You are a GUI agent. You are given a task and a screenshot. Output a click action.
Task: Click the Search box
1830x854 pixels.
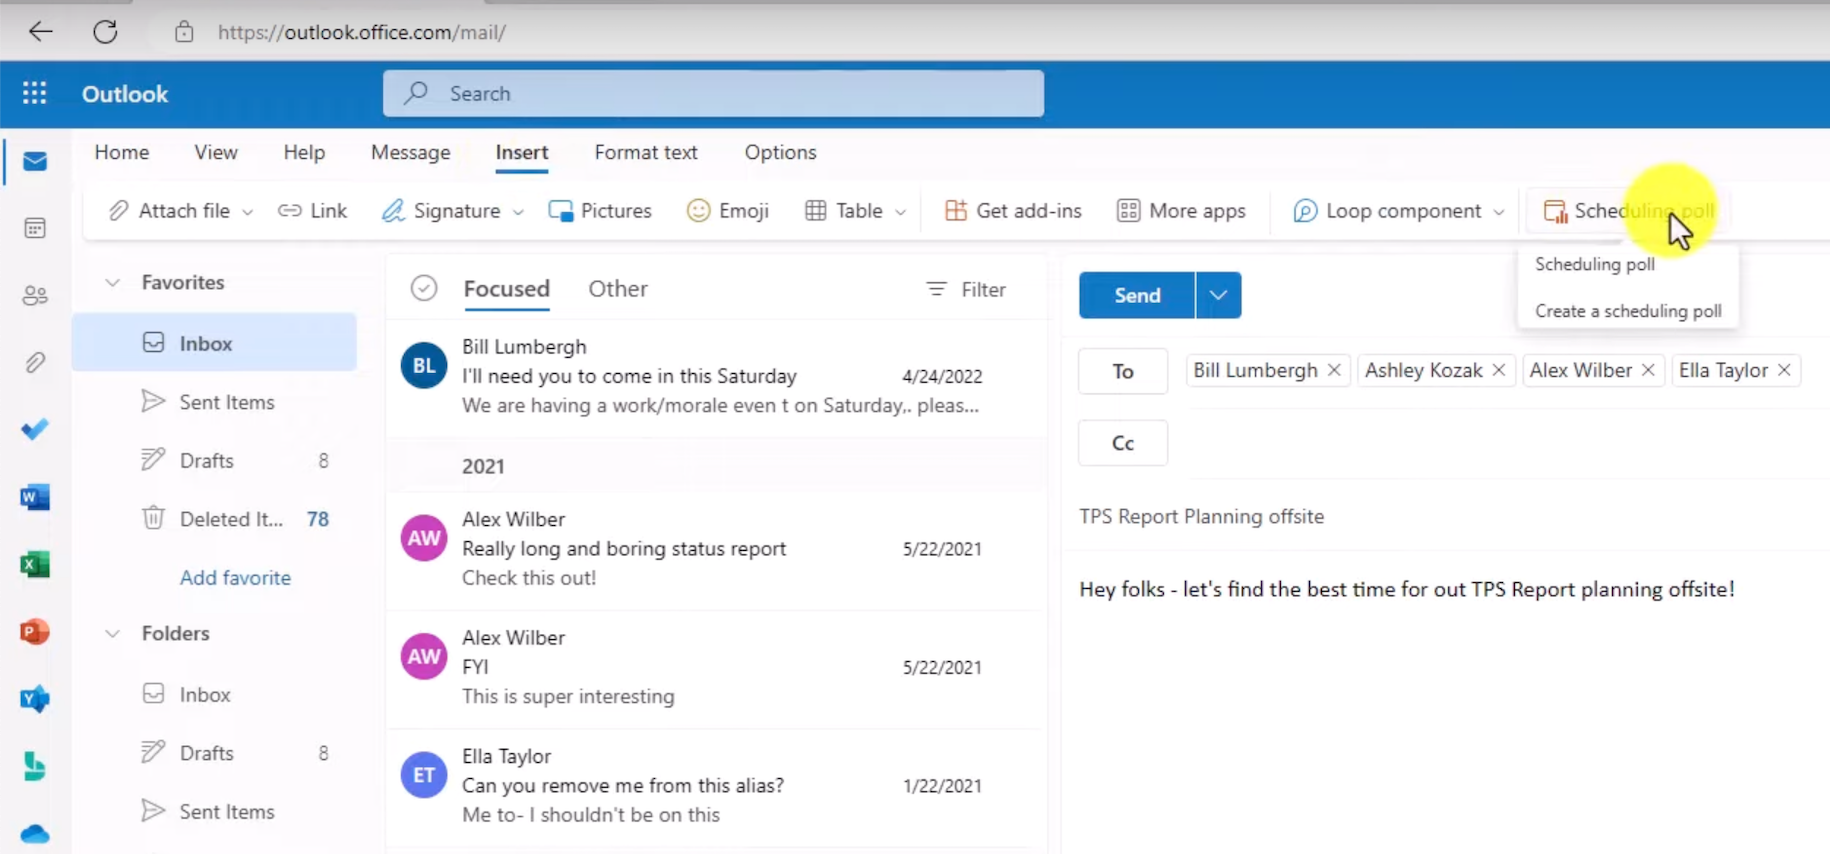(713, 93)
